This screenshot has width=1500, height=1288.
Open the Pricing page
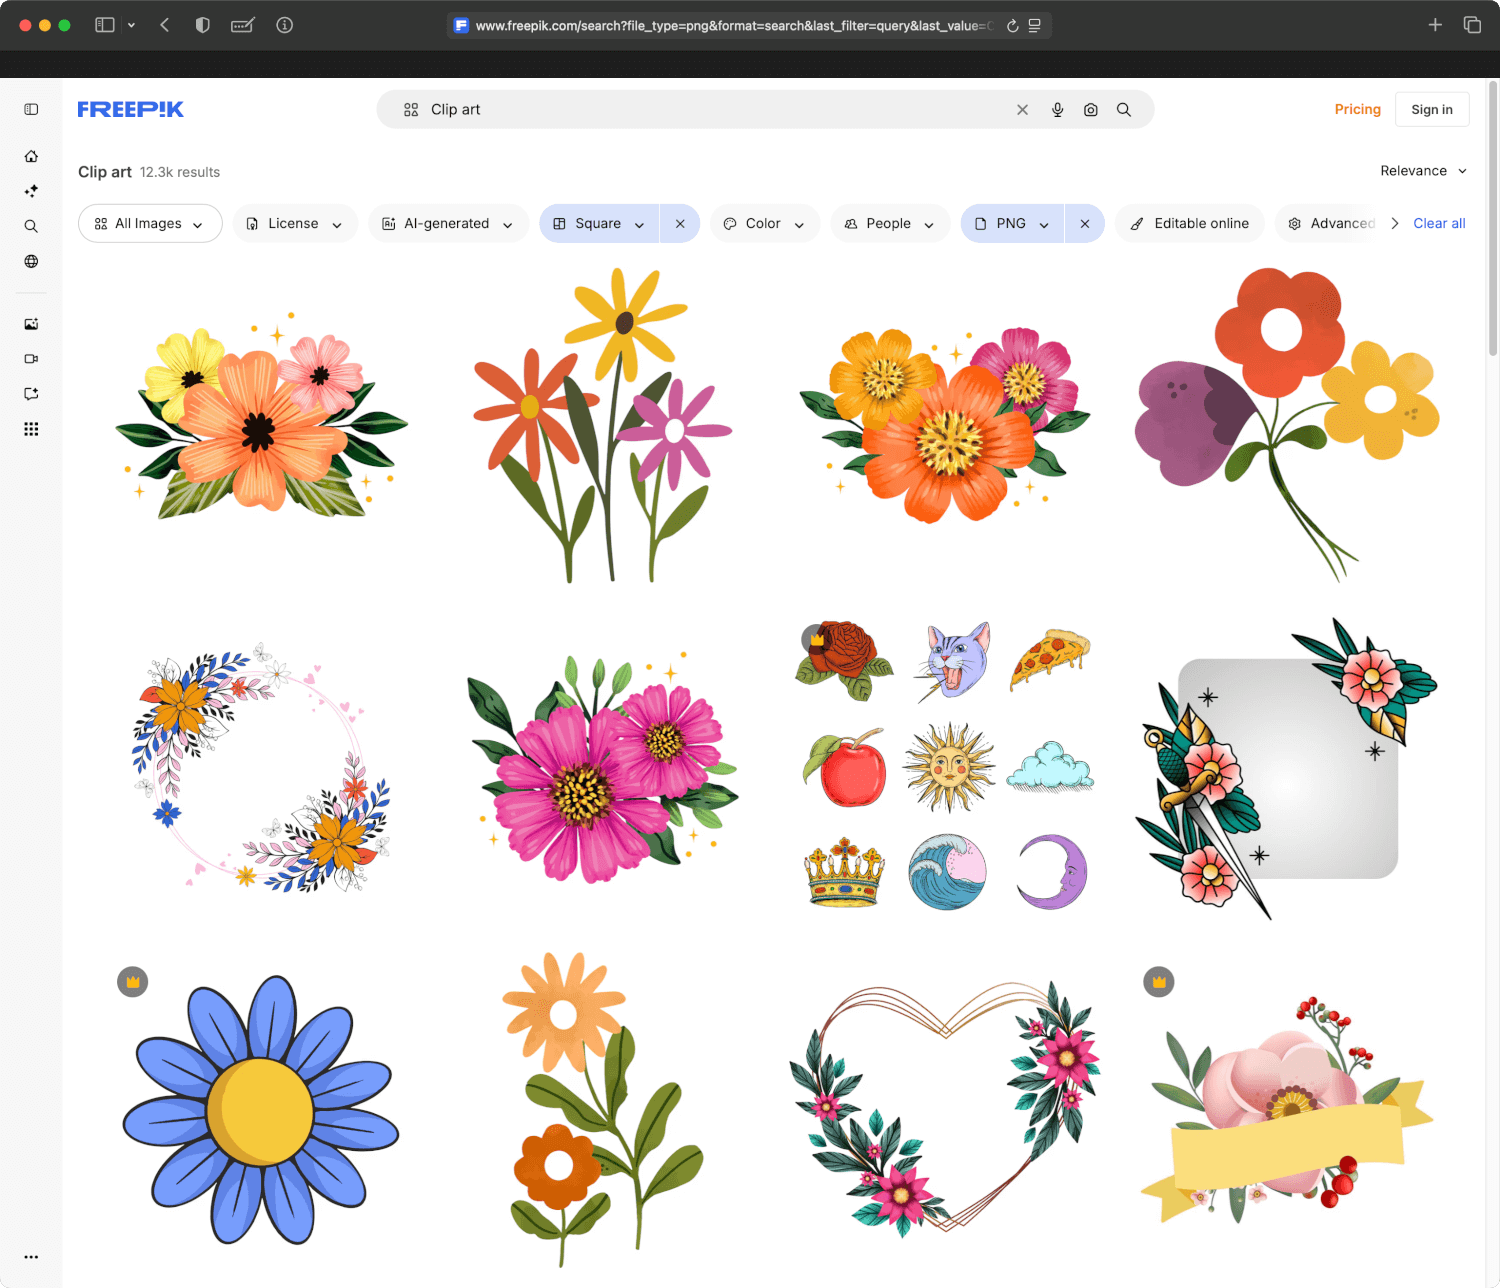pyautogui.click(x=1357, y=109)
